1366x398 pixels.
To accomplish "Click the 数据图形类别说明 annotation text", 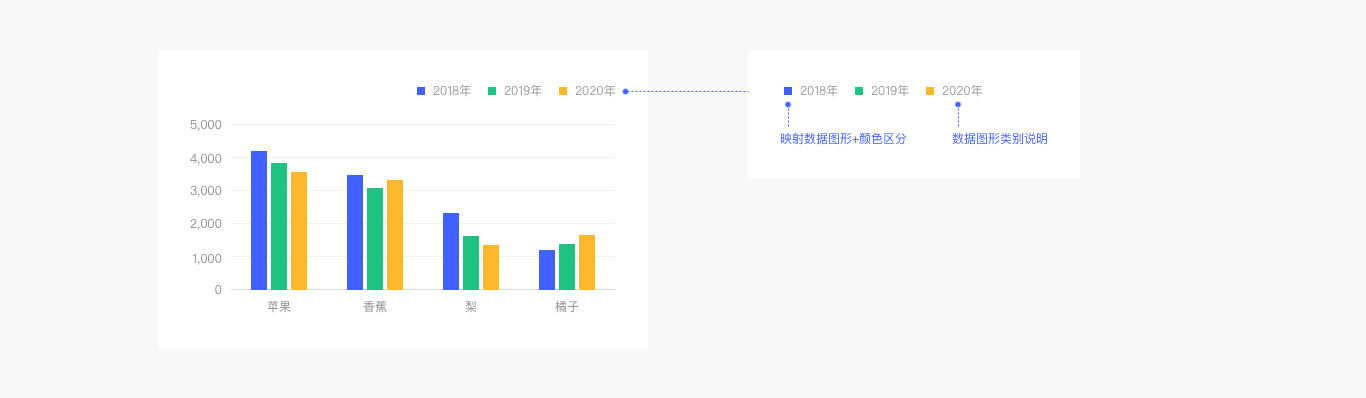I will click(x=1000, y=139).
